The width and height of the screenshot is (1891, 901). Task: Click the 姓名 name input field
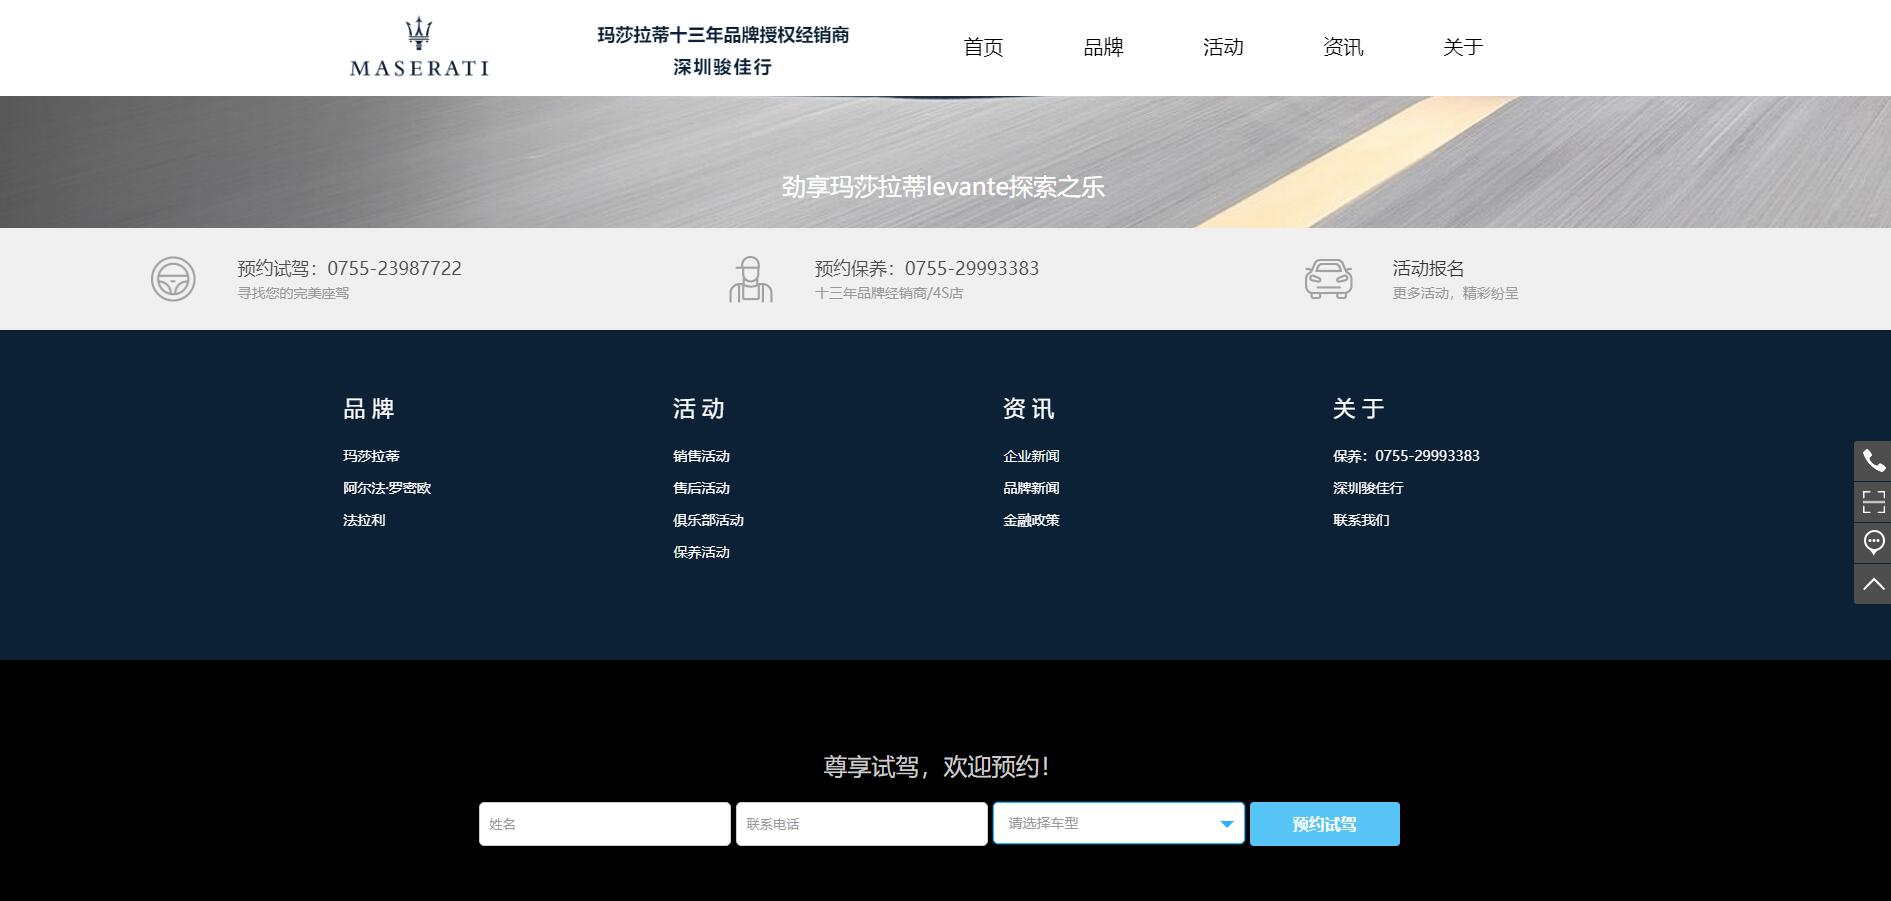pyautogui.click(x=605, y=824)
